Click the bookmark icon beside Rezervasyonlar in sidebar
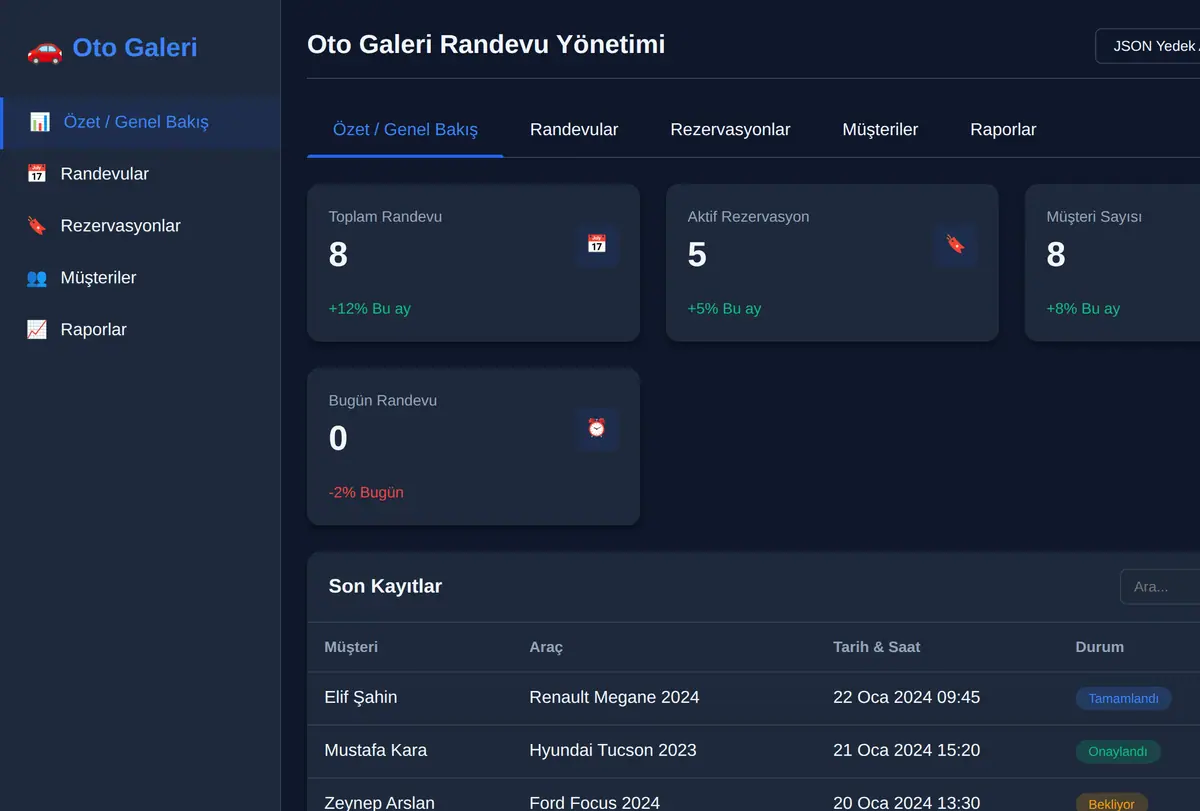Viewport: 1200px width, 811px height. 37,226
